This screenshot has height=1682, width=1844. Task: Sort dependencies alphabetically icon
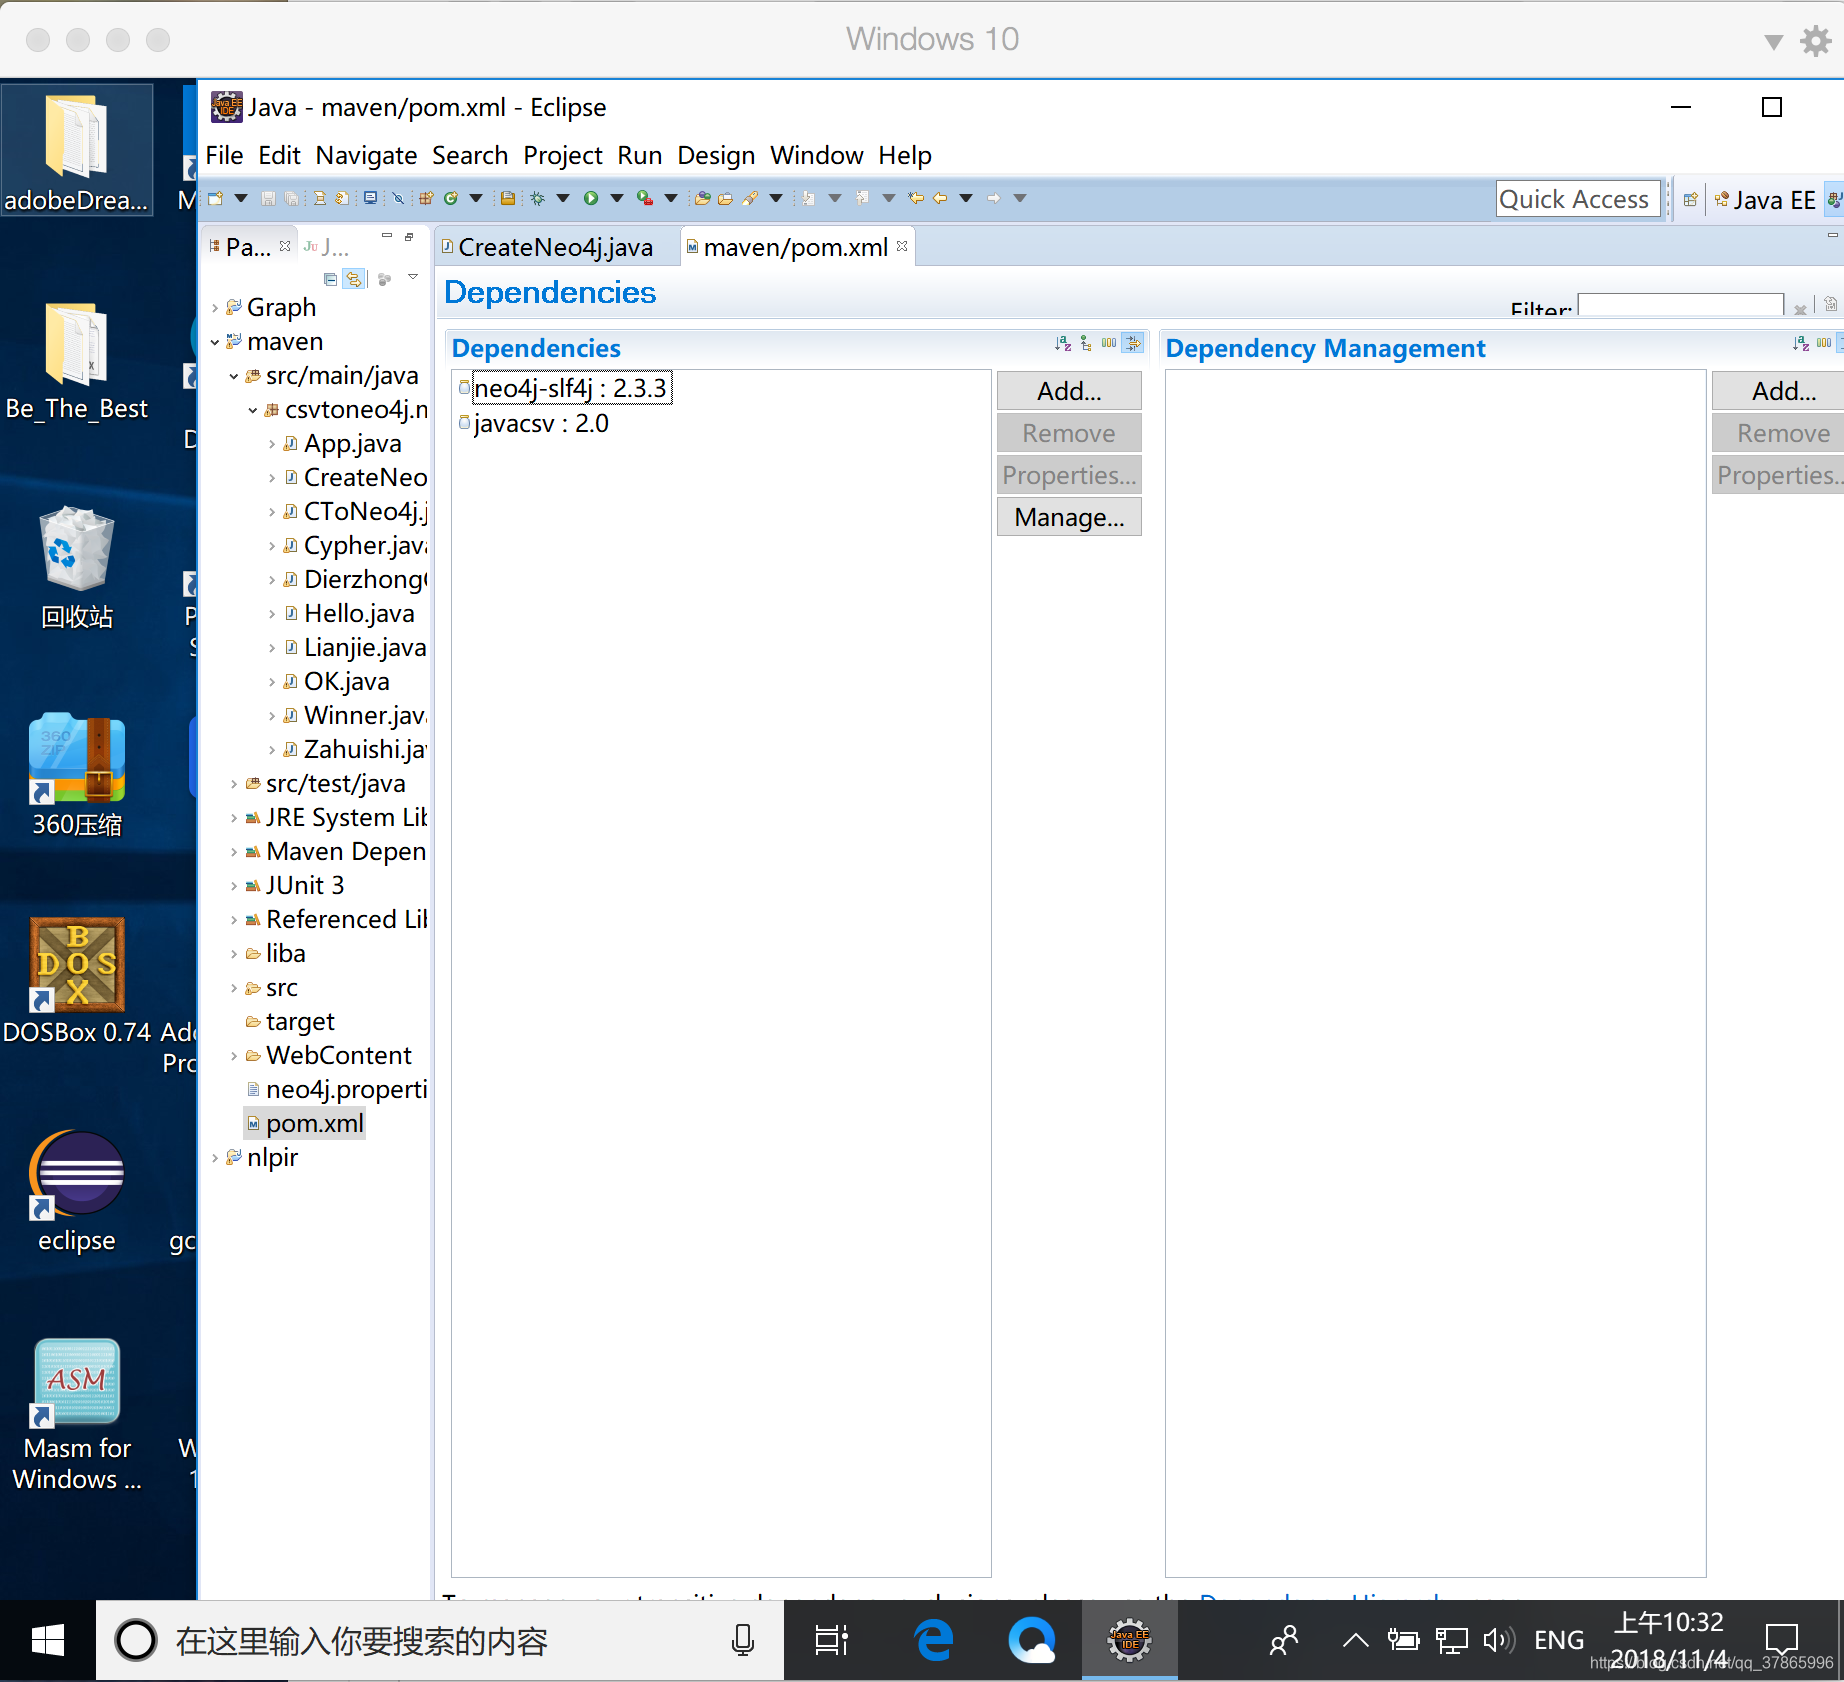[1063, 343]
